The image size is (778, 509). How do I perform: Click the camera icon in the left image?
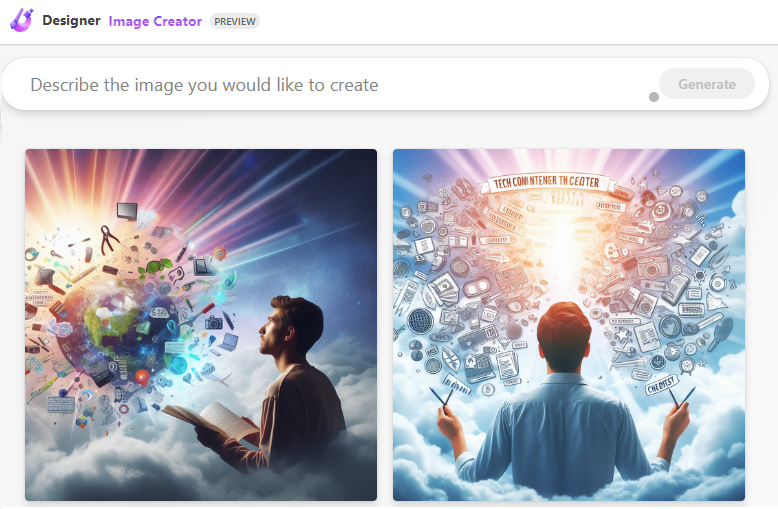214,322
